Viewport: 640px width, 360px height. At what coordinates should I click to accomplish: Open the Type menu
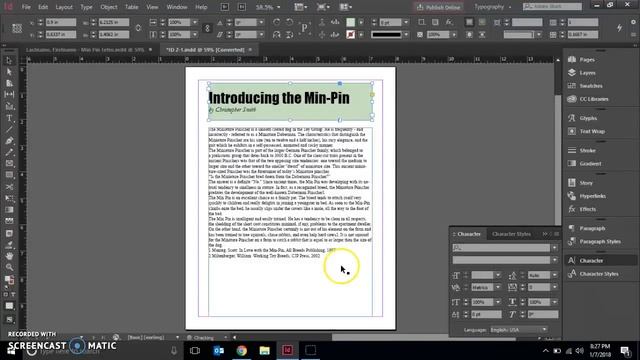(x=86, y=7)
